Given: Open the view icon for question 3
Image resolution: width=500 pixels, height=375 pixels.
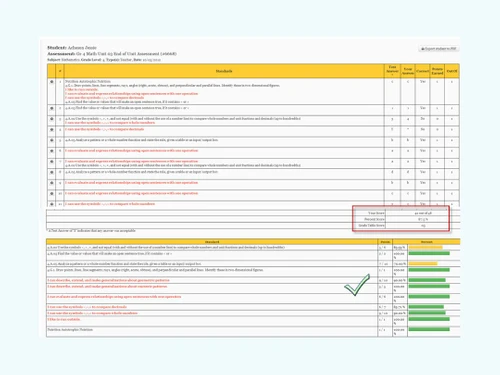Looking at the screenshot, I should pos(52,119).
